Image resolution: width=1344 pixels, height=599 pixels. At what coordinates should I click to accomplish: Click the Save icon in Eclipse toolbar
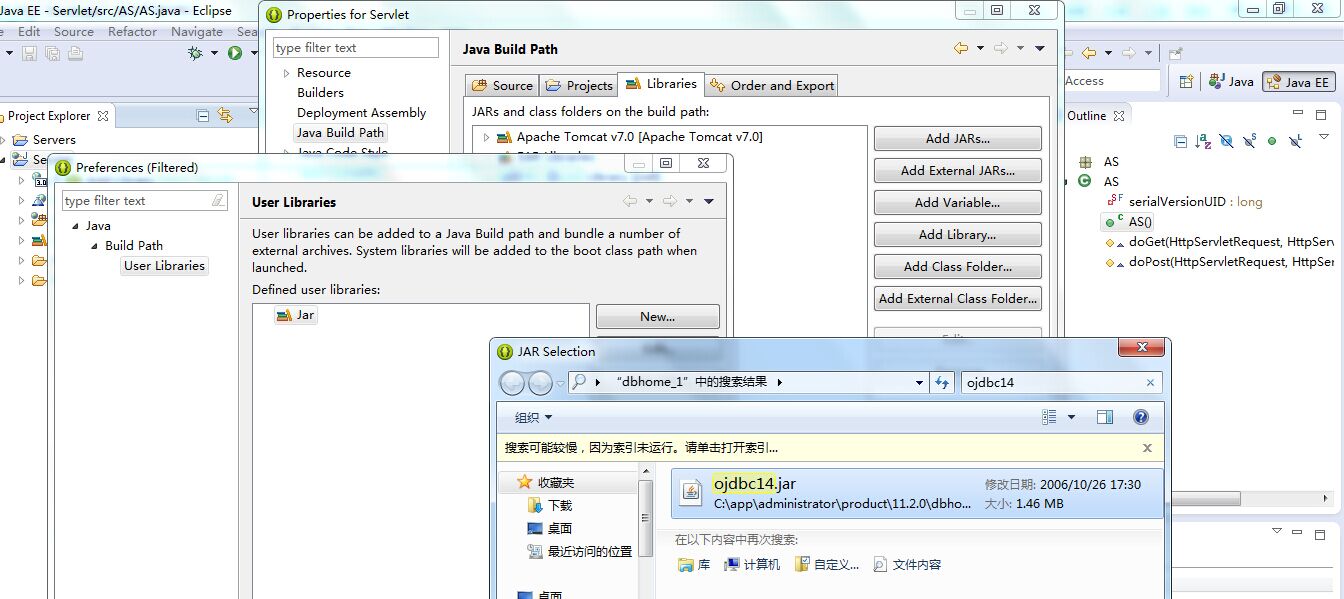[x=29, y=53]
